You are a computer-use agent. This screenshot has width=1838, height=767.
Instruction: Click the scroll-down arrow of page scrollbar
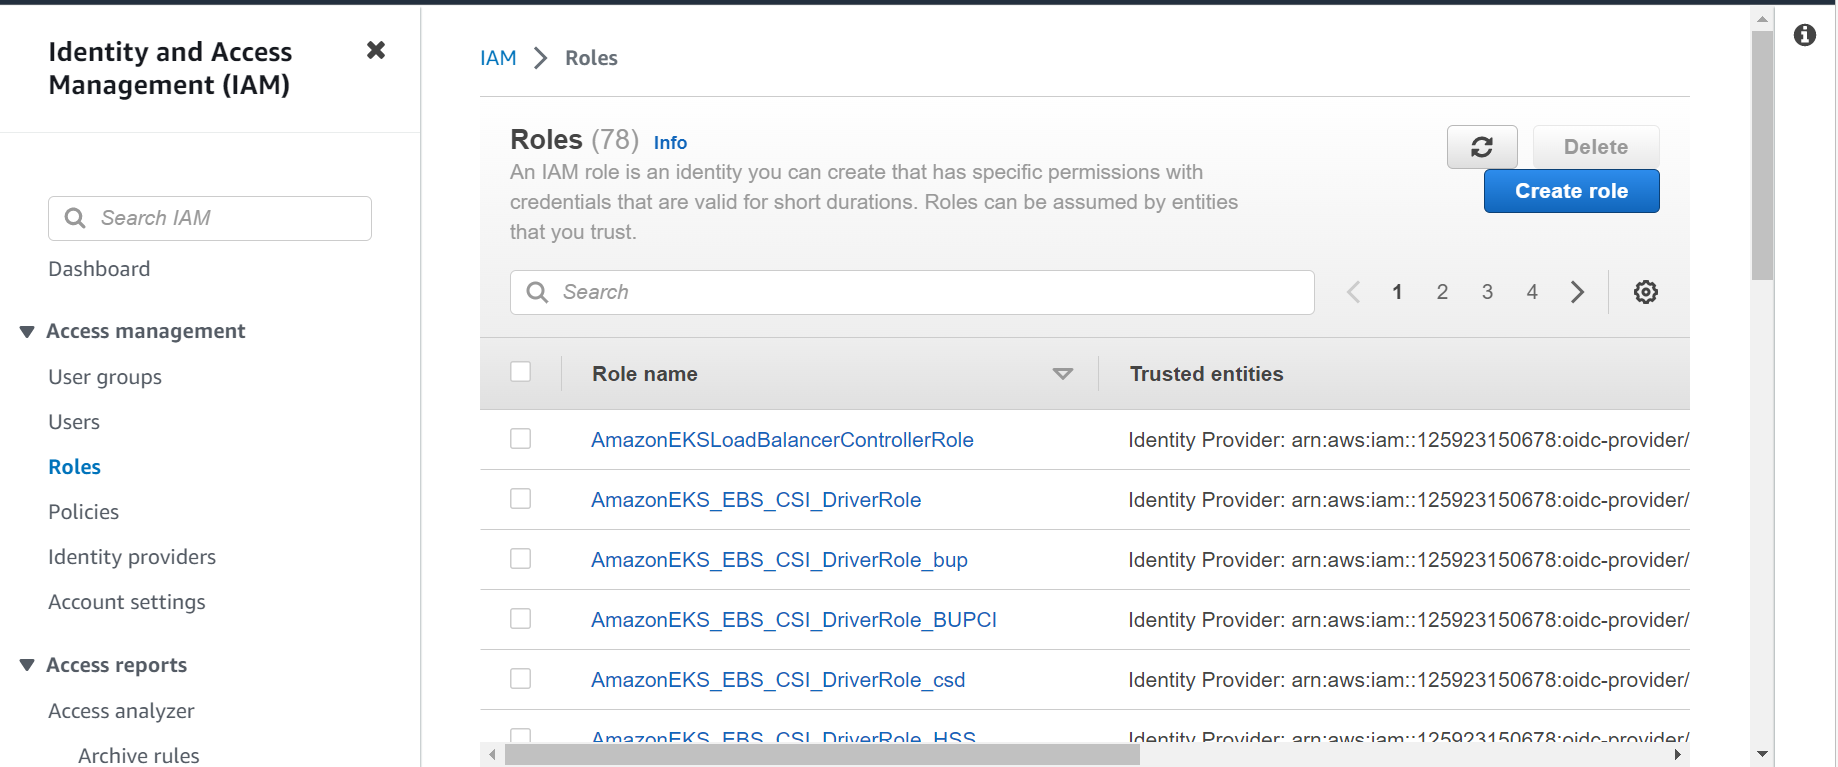pyautogui.click(x=1762, y=754)
